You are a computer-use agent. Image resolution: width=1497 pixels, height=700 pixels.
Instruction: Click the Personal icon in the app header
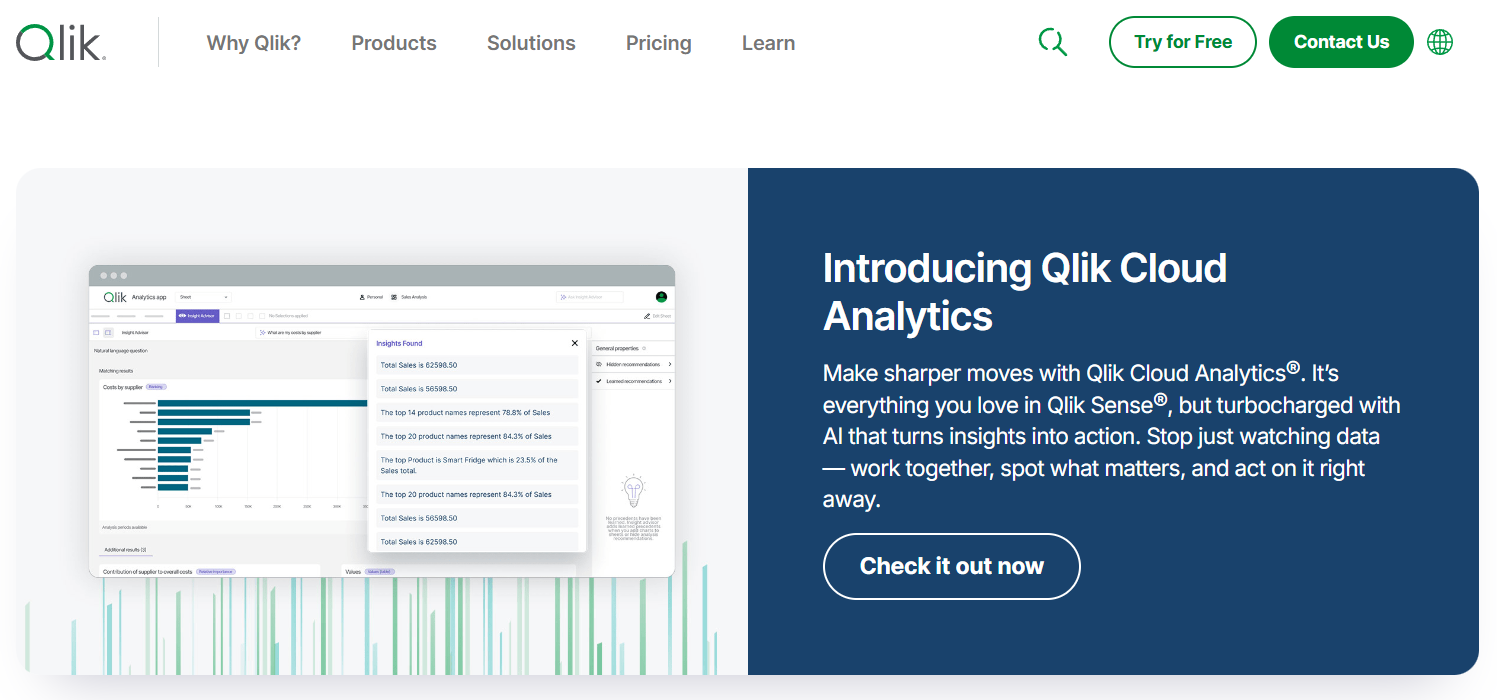pyautogui.click(x=361, y=297)
